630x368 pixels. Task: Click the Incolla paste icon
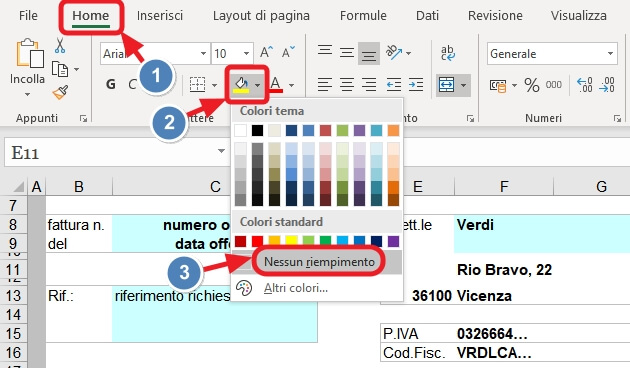click(30, 53)
